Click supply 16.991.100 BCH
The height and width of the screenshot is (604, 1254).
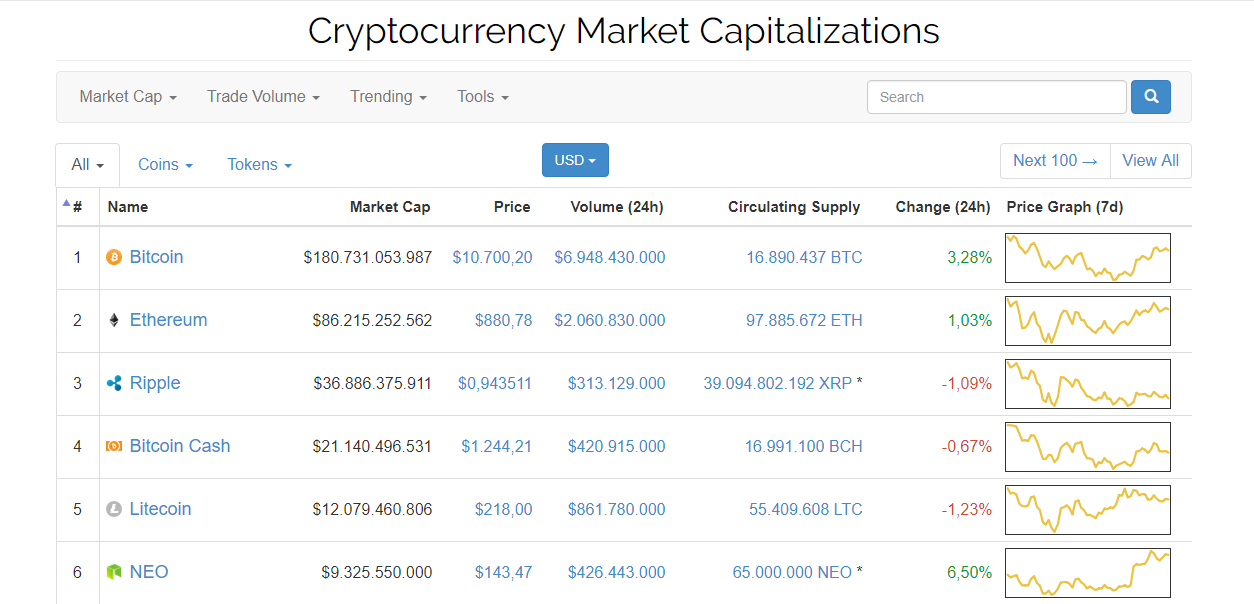click(x=804, y=446)
